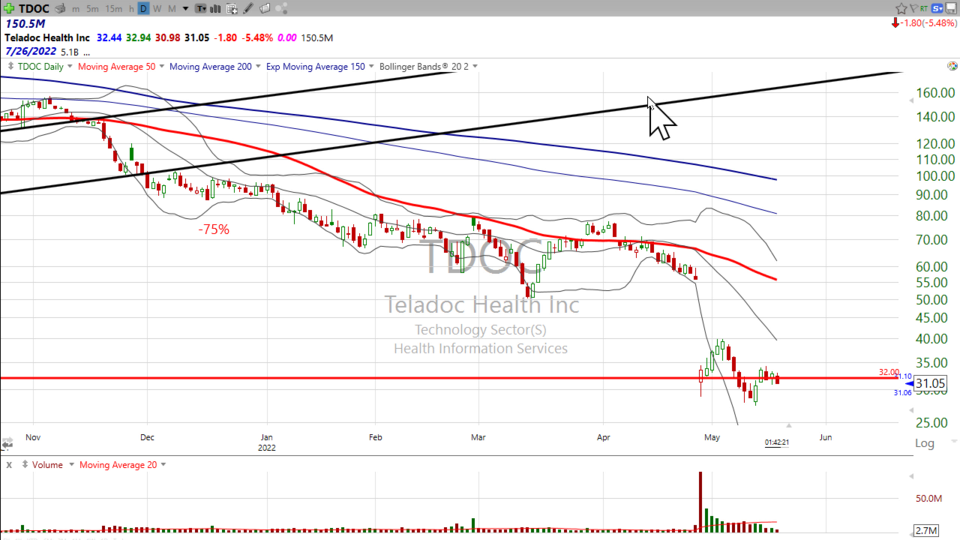This screenshot has height=540, width=960.
Task: Click the green plus add-symbol icon
Action: point(7,8)
